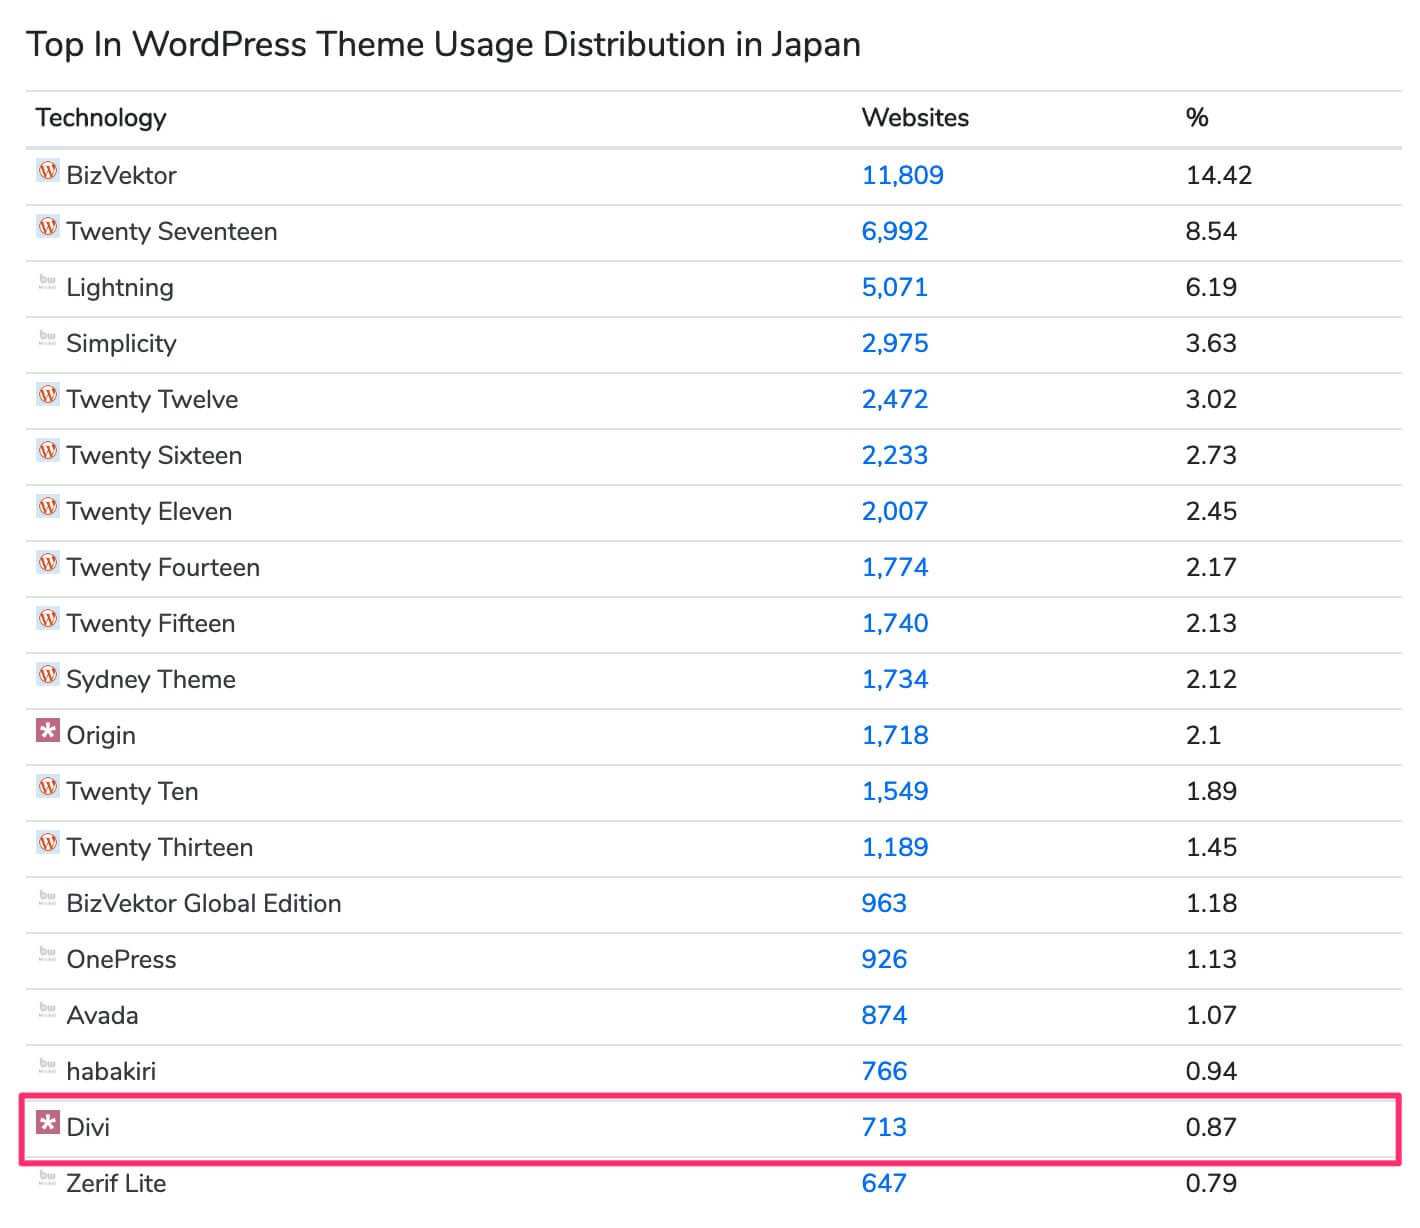Click the % column header
The width and height of the screenshot is (1420, 1228).
[x=1197, y=118]
